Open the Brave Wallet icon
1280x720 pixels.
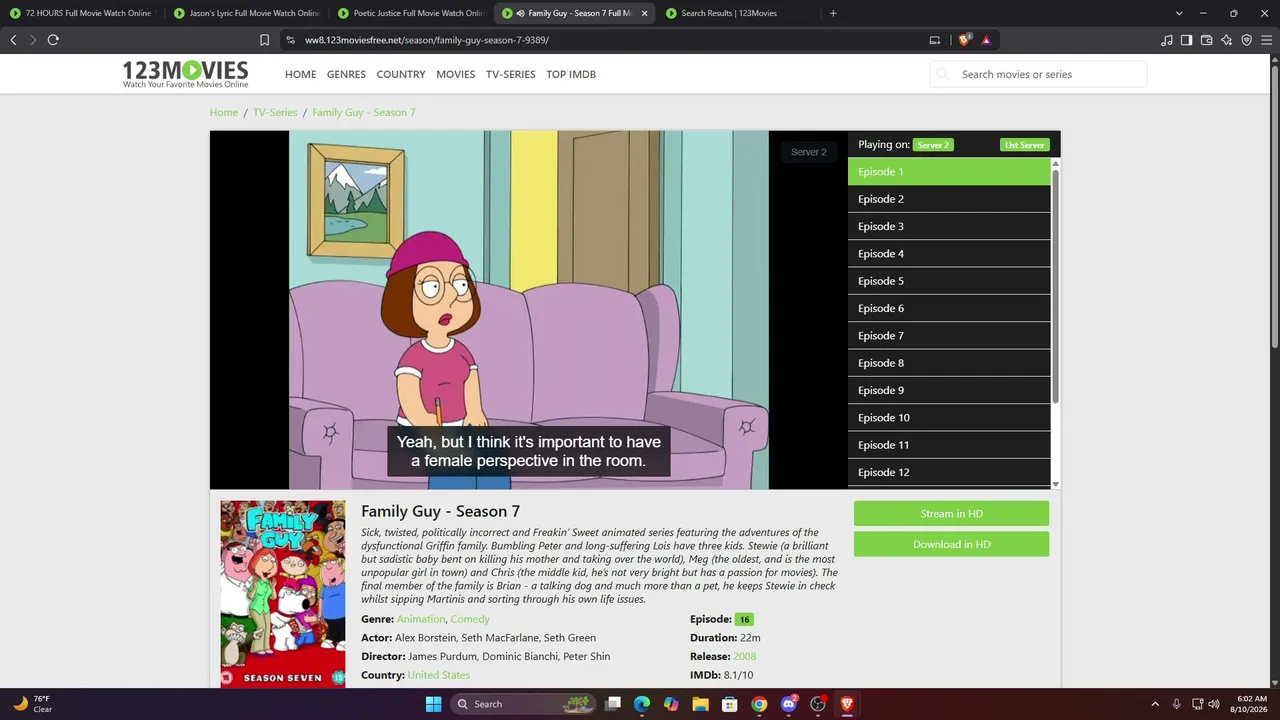pos(1206,40)
